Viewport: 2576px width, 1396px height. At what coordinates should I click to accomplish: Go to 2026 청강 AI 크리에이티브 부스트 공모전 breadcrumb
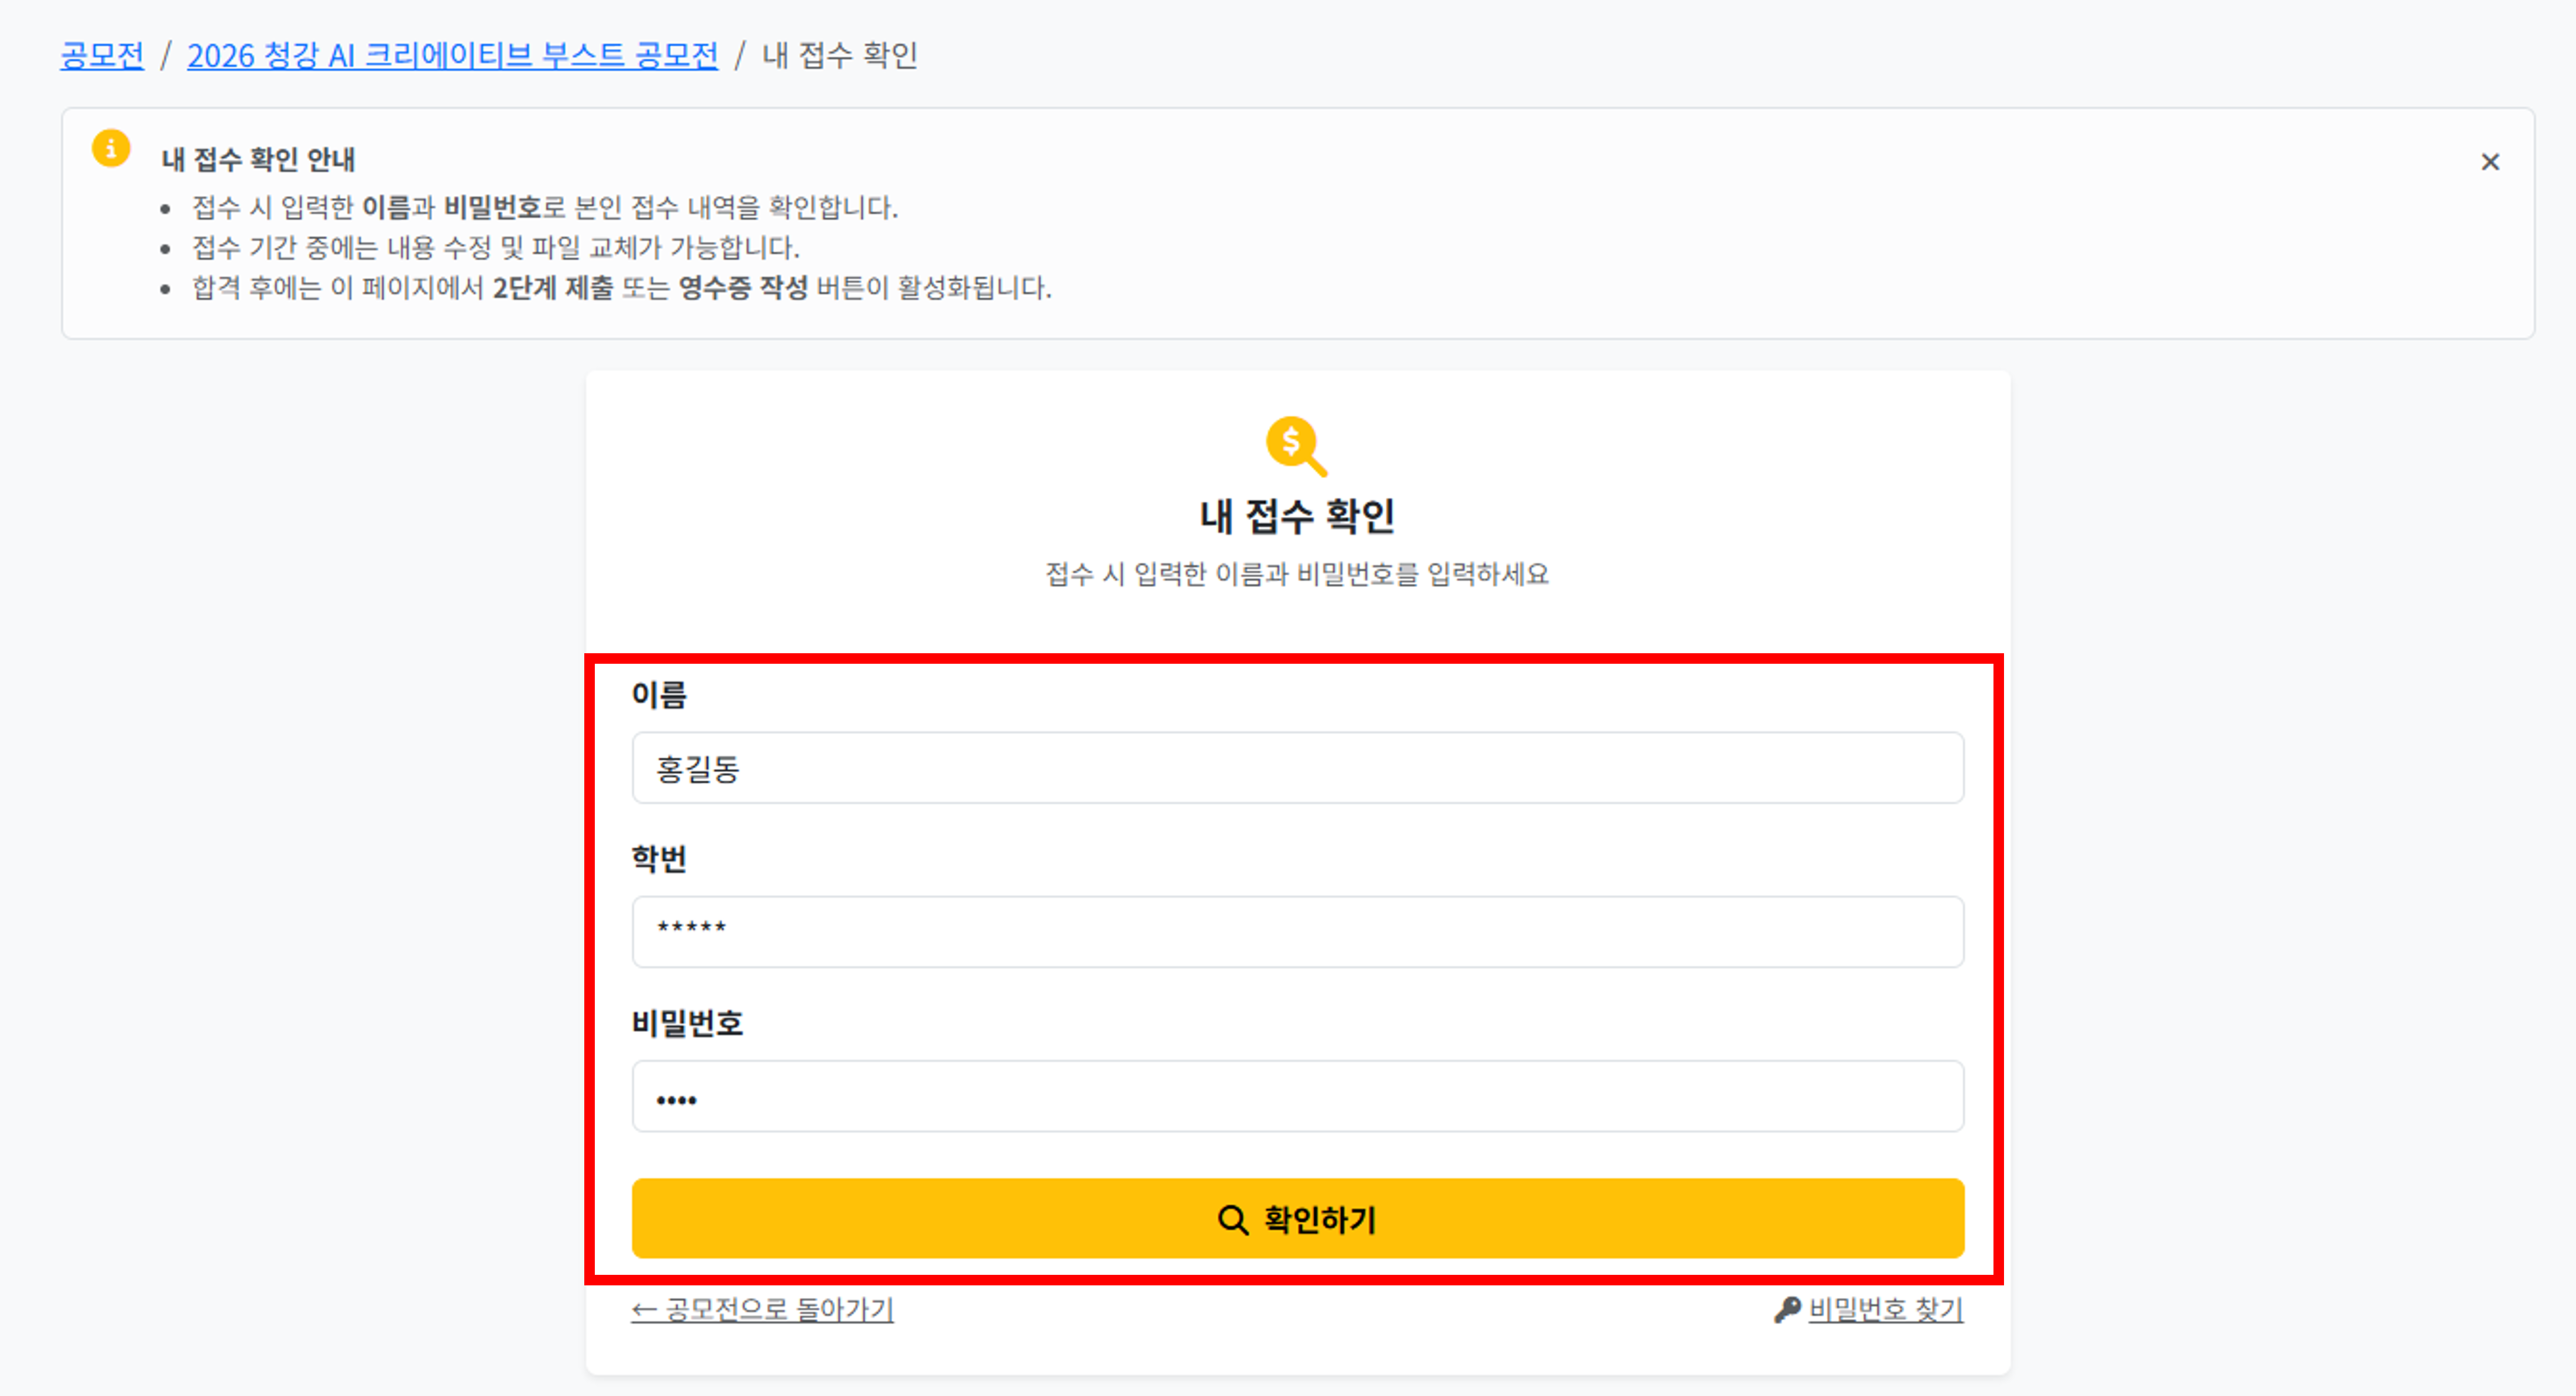coord(452,55)
